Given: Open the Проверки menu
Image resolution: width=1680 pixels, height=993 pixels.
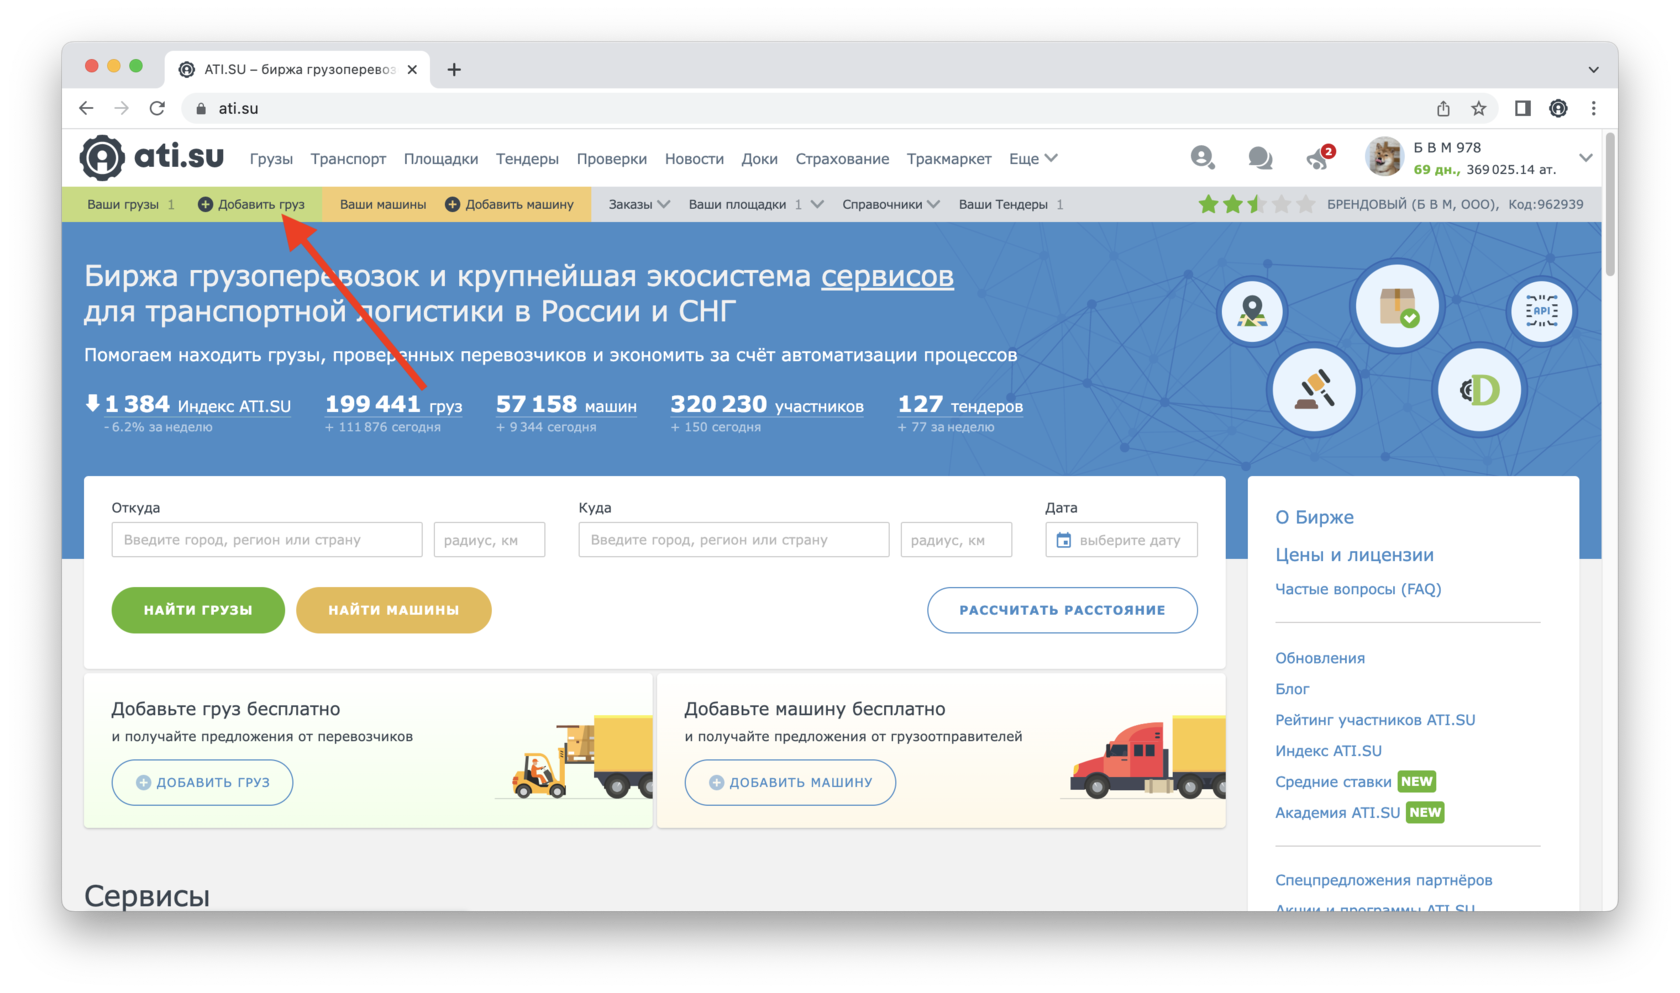Looking at the screenshot, I should click(x=612, y=158).
